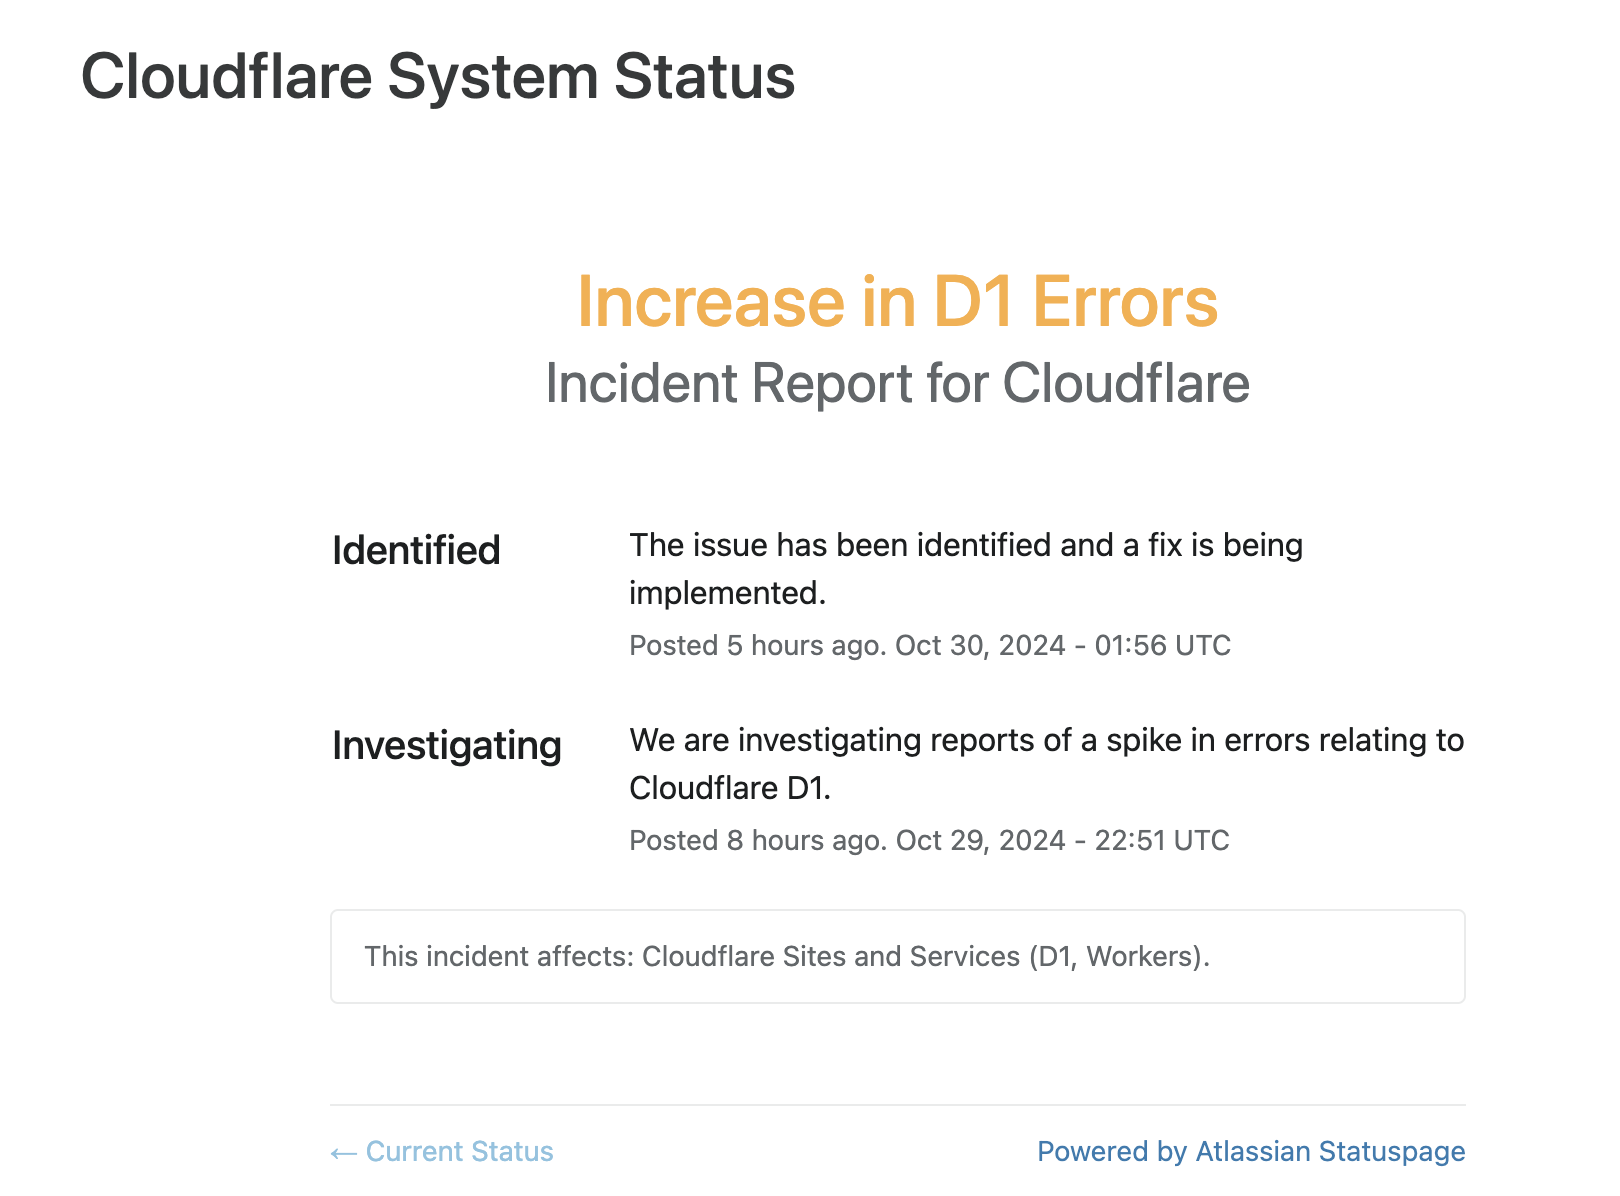Select the Identified status label
This screenshot has width=1620, height=1196.
coord(416,551)
